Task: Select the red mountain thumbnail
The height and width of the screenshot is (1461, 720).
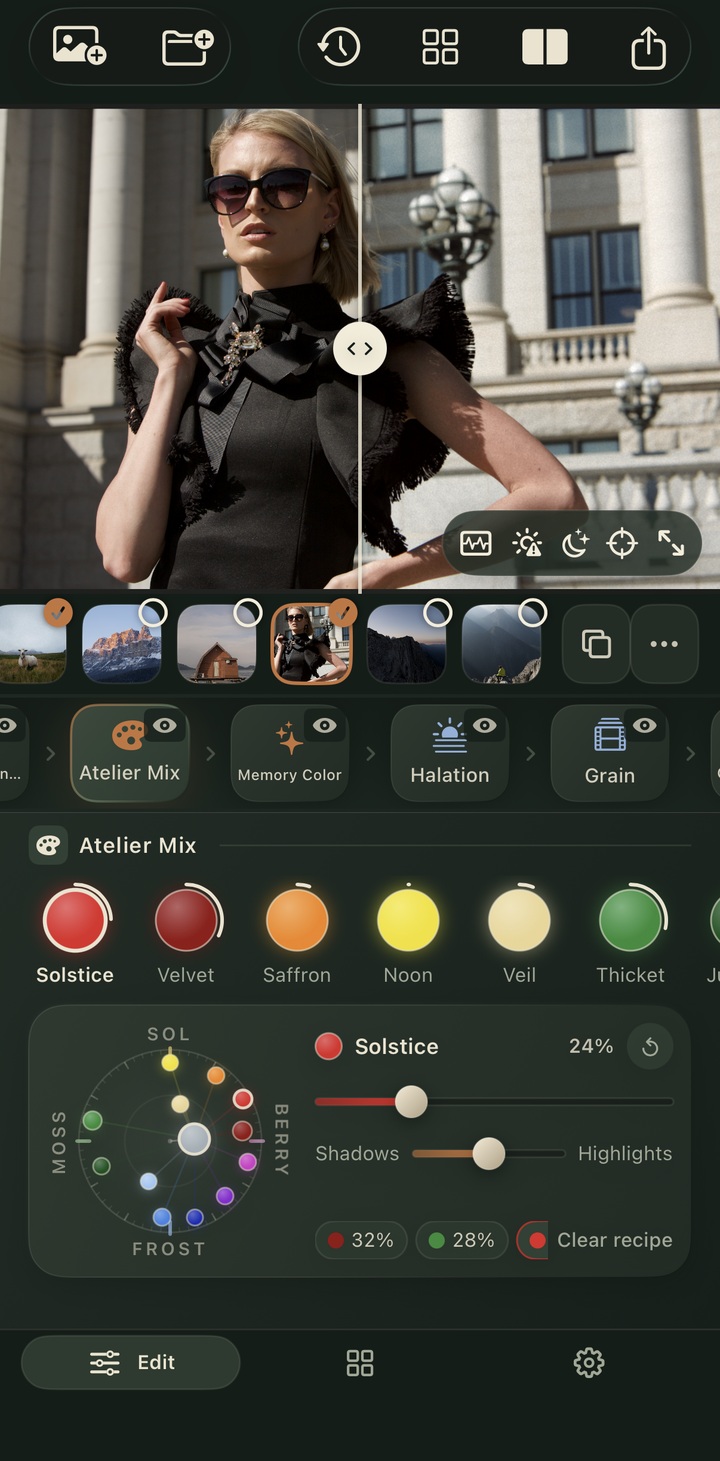Action: [121, 644]
